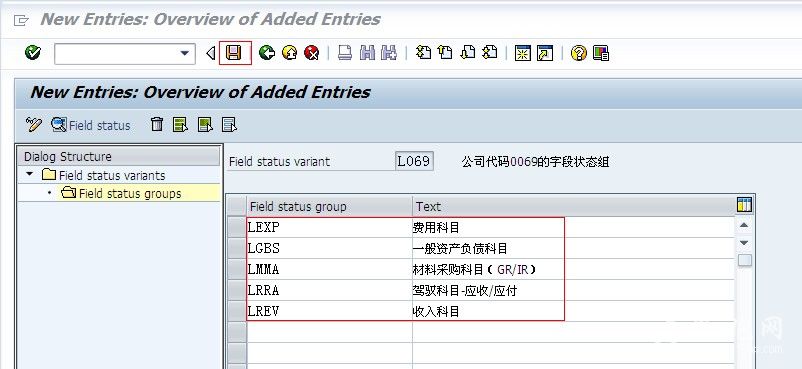The height and width of the screenshot is (369, 802).
Task: Select the LEXP row selector
Action: pos(237,227)
